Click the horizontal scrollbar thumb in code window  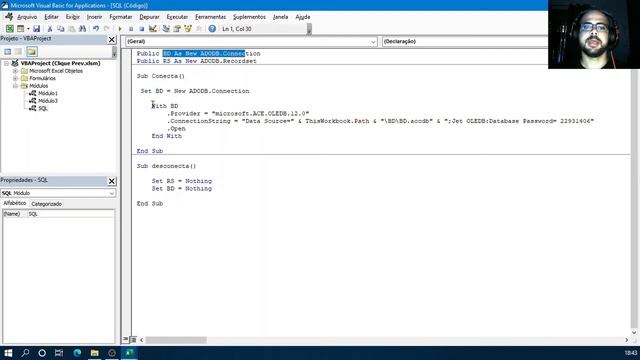176,340
